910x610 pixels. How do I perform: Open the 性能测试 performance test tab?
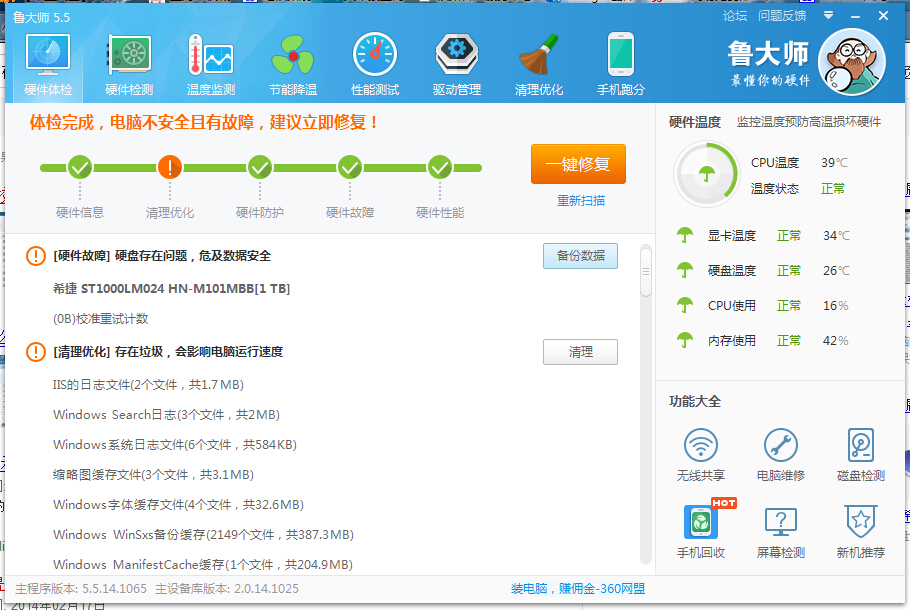[375, 65]
